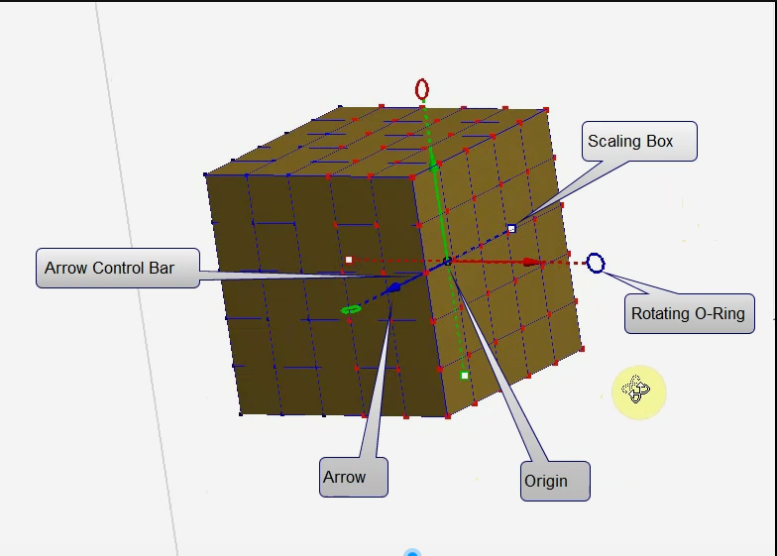777x556 pixels.
Task: Click the green rotation ring on the cube
Action: (x=350, y=310)
